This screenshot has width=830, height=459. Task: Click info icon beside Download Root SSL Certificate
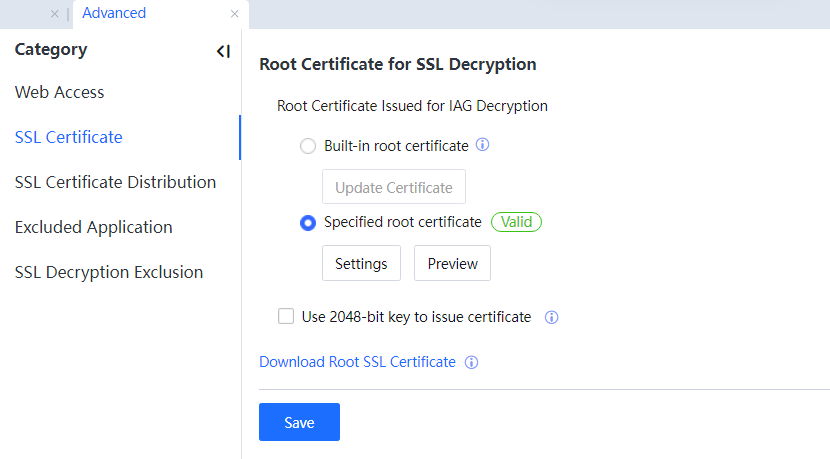point(472,362)
